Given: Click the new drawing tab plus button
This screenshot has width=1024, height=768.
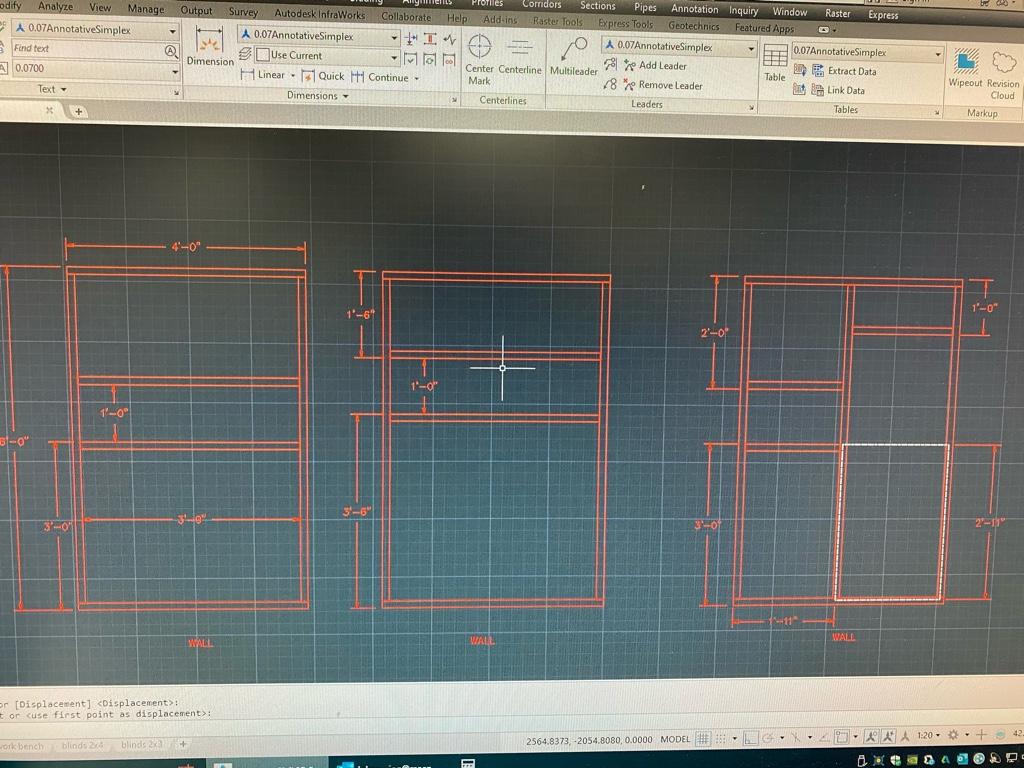Looking at the screenshot, I should point(78,112).
